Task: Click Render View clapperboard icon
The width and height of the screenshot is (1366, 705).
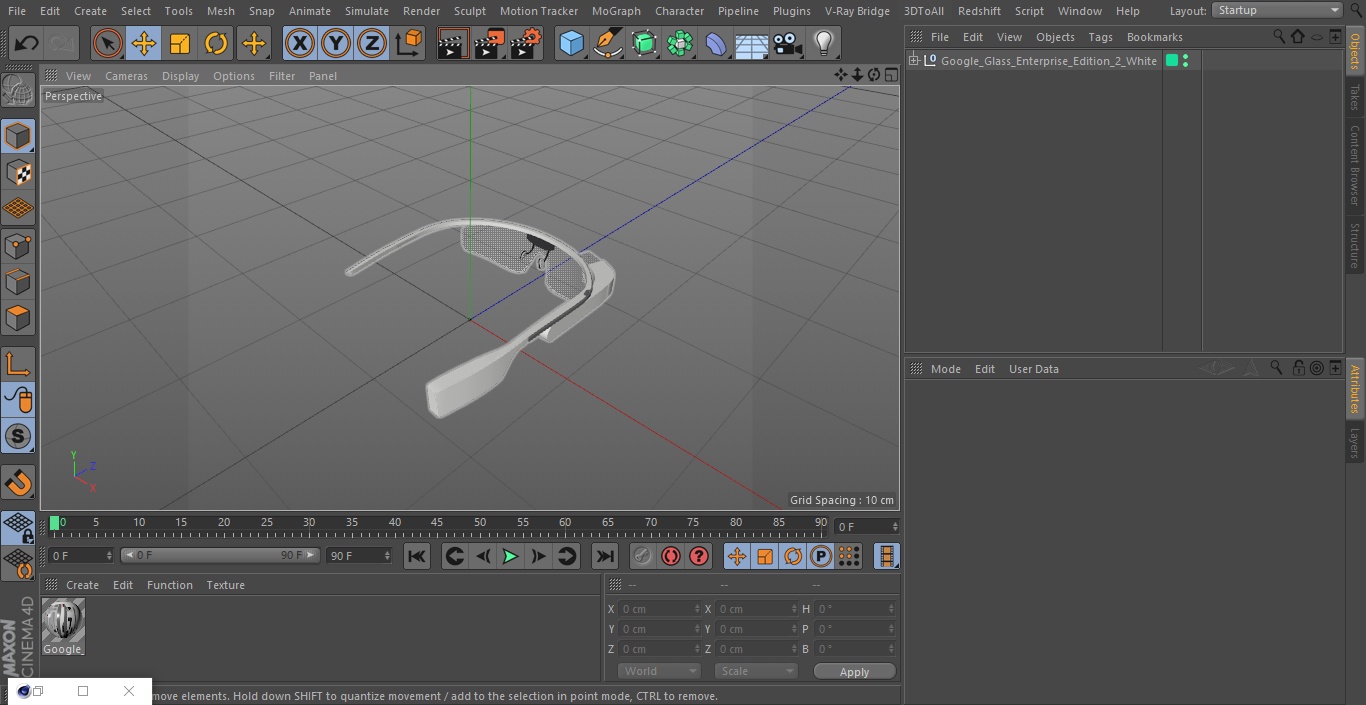Action: (453, 43)
